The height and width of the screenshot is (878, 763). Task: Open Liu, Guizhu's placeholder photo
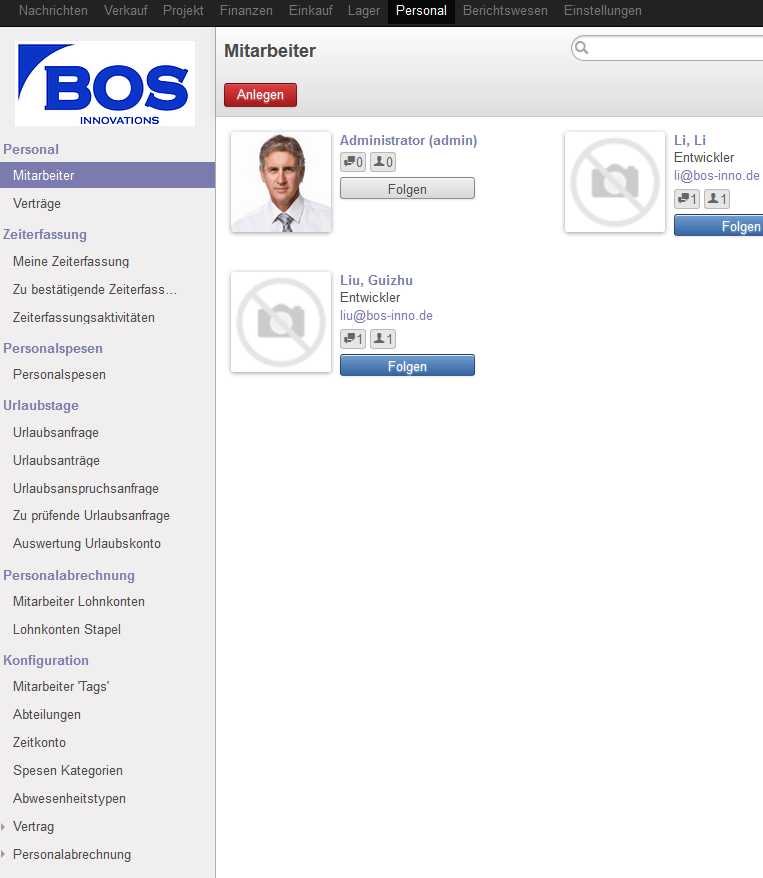click(x=281, y=322)
